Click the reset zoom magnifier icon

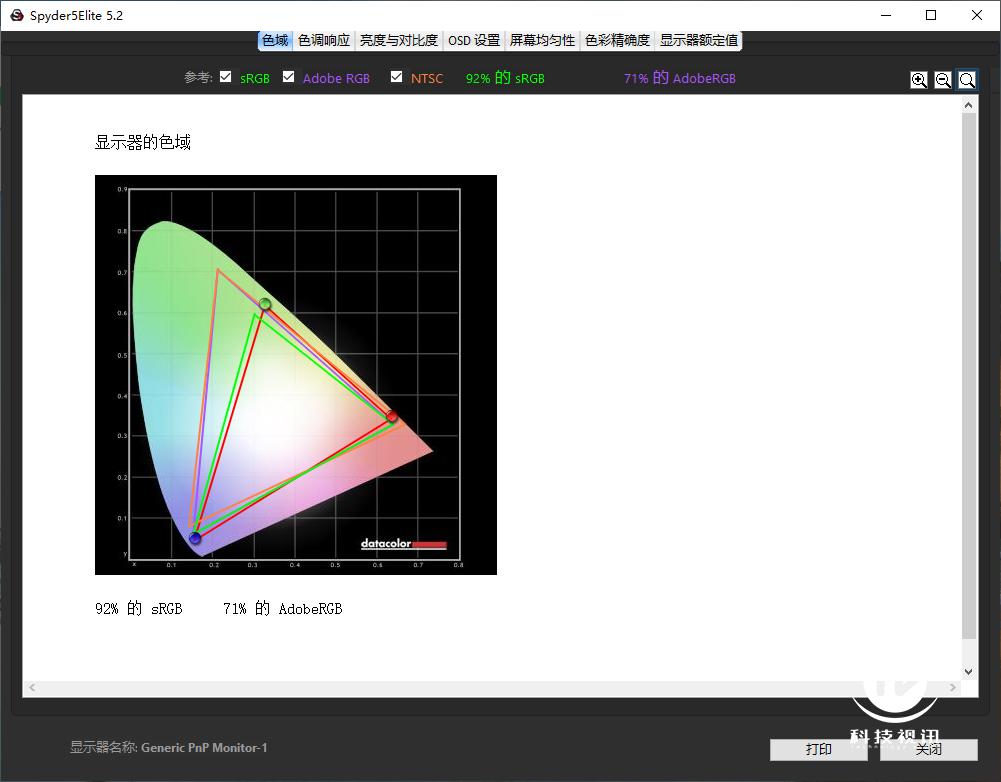(967, 80)
